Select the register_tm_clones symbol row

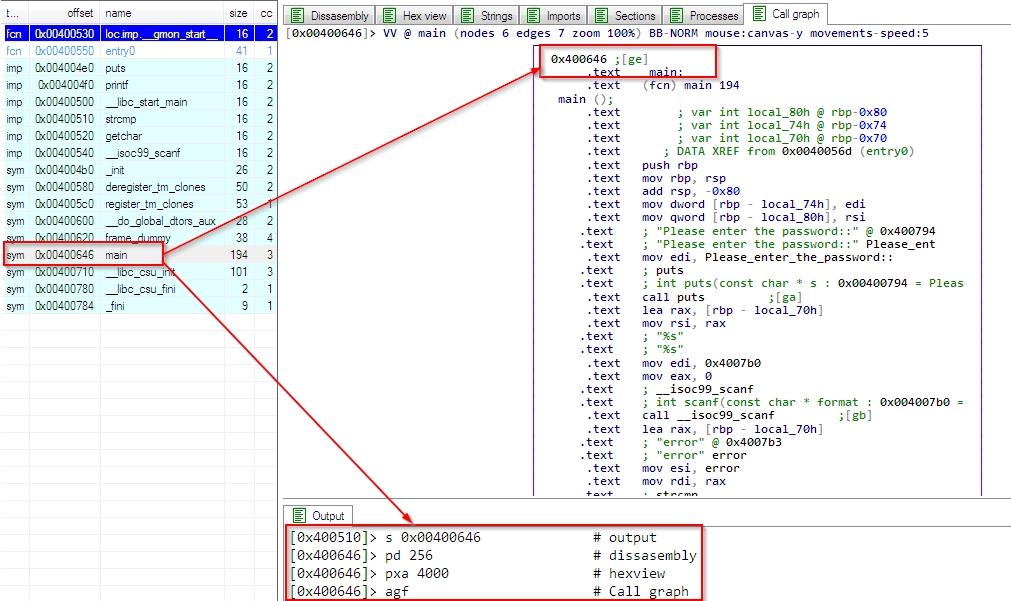point(139,204)
